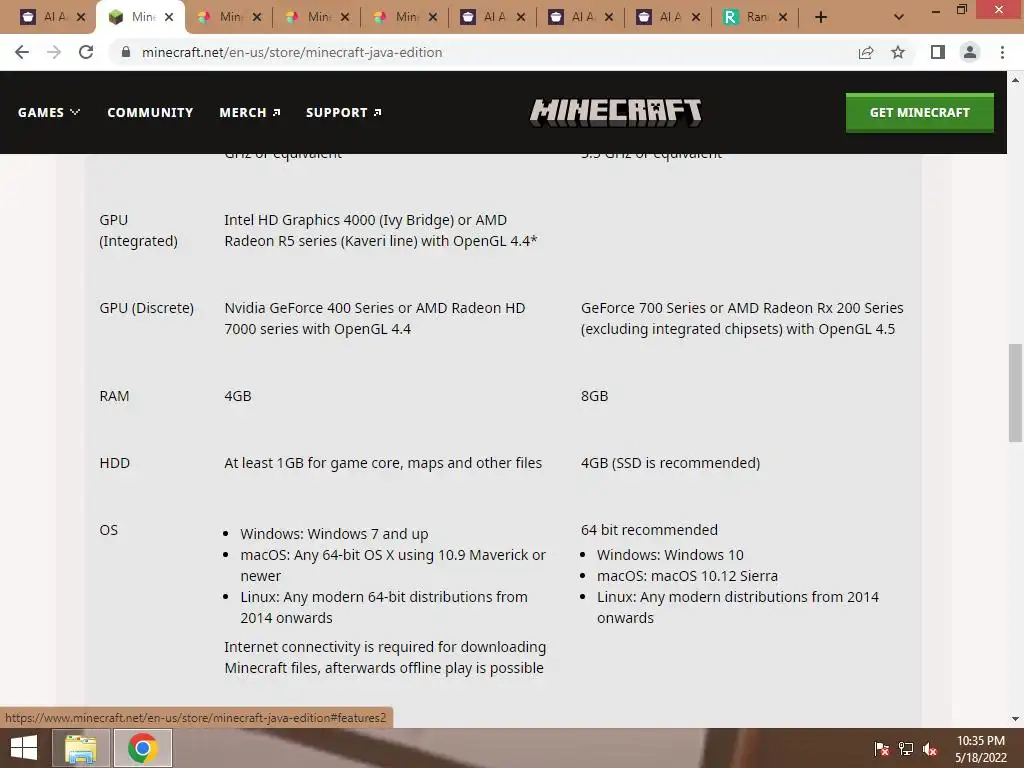
Task: Click the GET MINECRAFT button
Action: (x=920, y=112)
